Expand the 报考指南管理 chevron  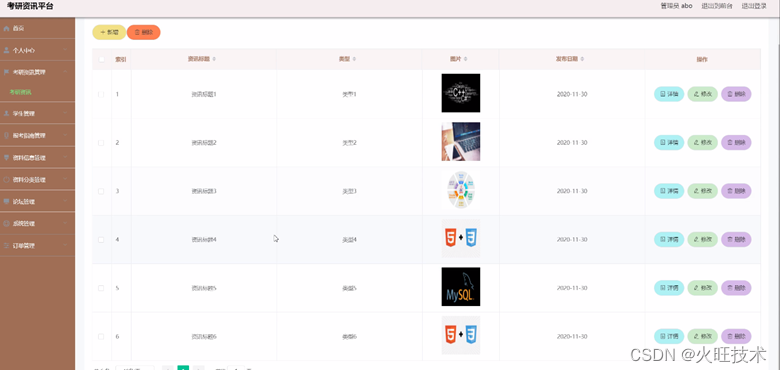pyautogui.click(x=65, y=136)
